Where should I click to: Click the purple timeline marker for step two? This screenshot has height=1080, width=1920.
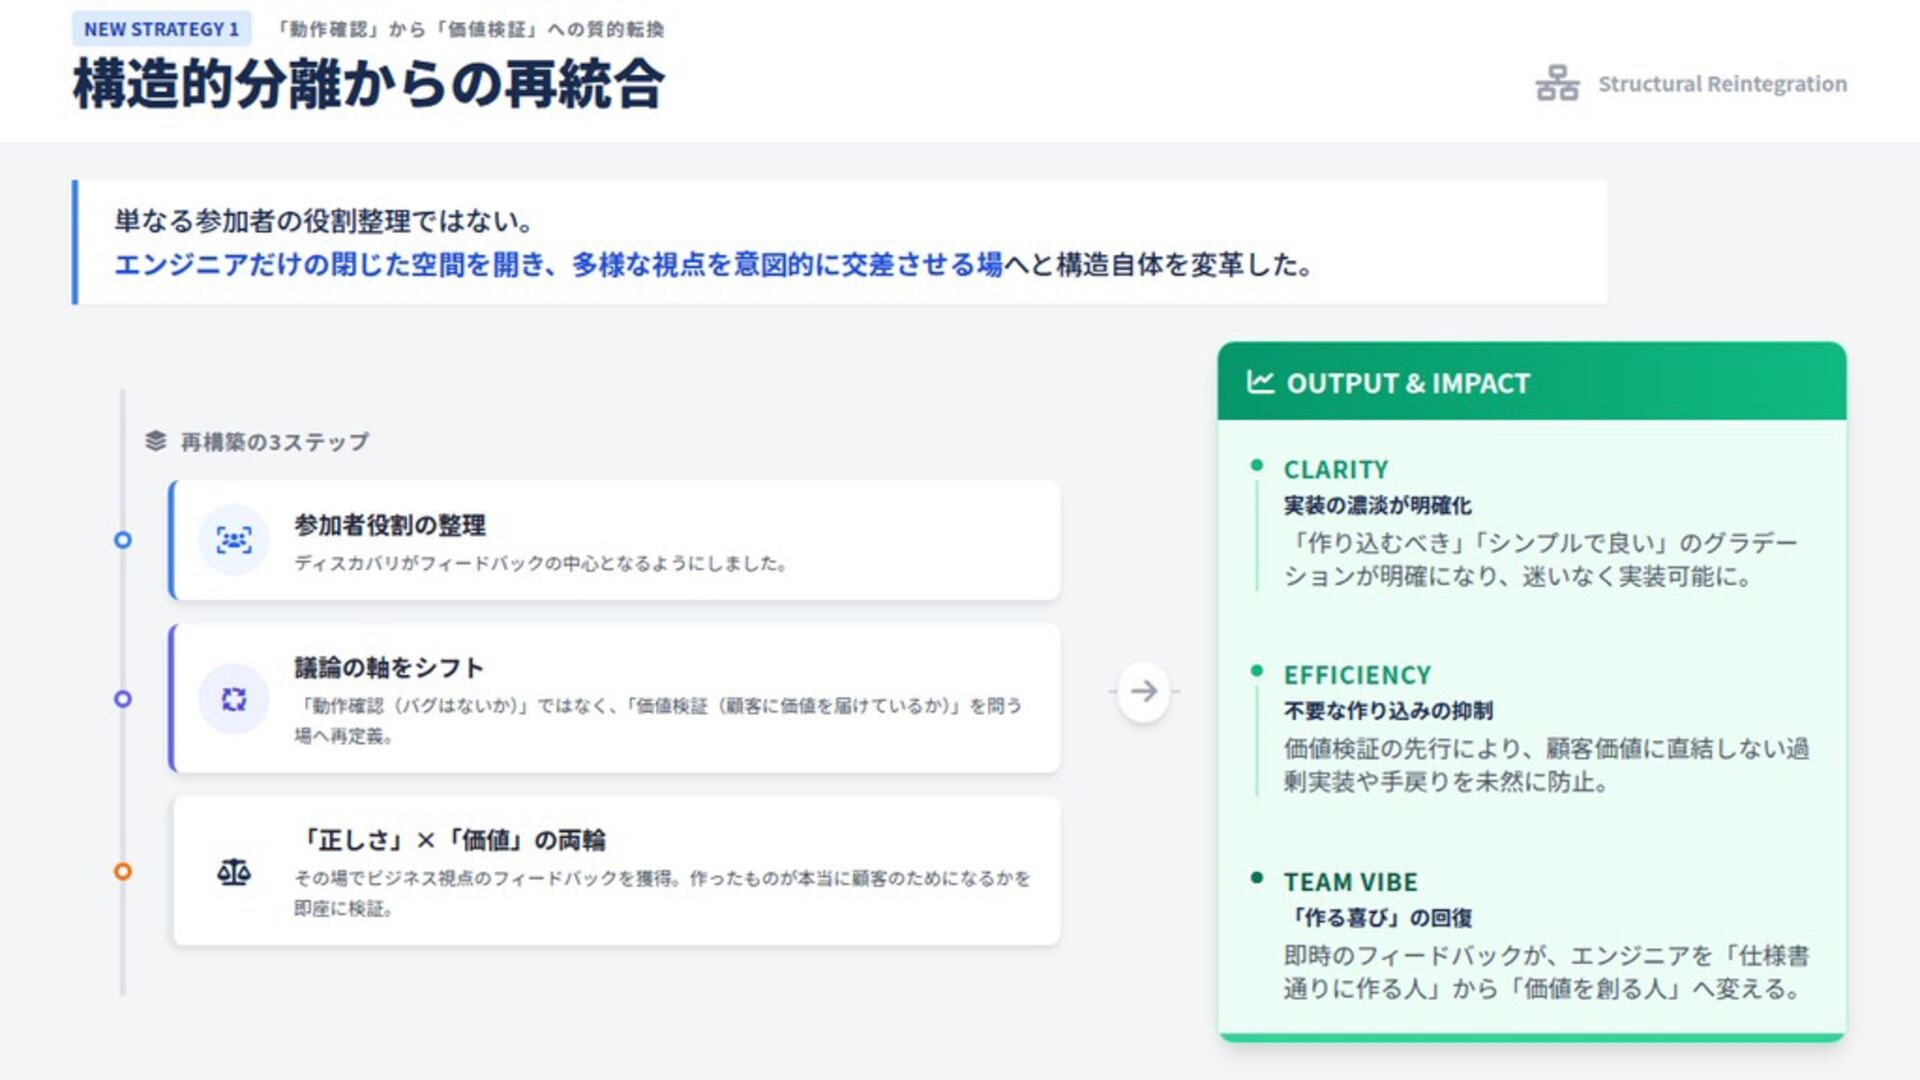(x=123, y=699)
